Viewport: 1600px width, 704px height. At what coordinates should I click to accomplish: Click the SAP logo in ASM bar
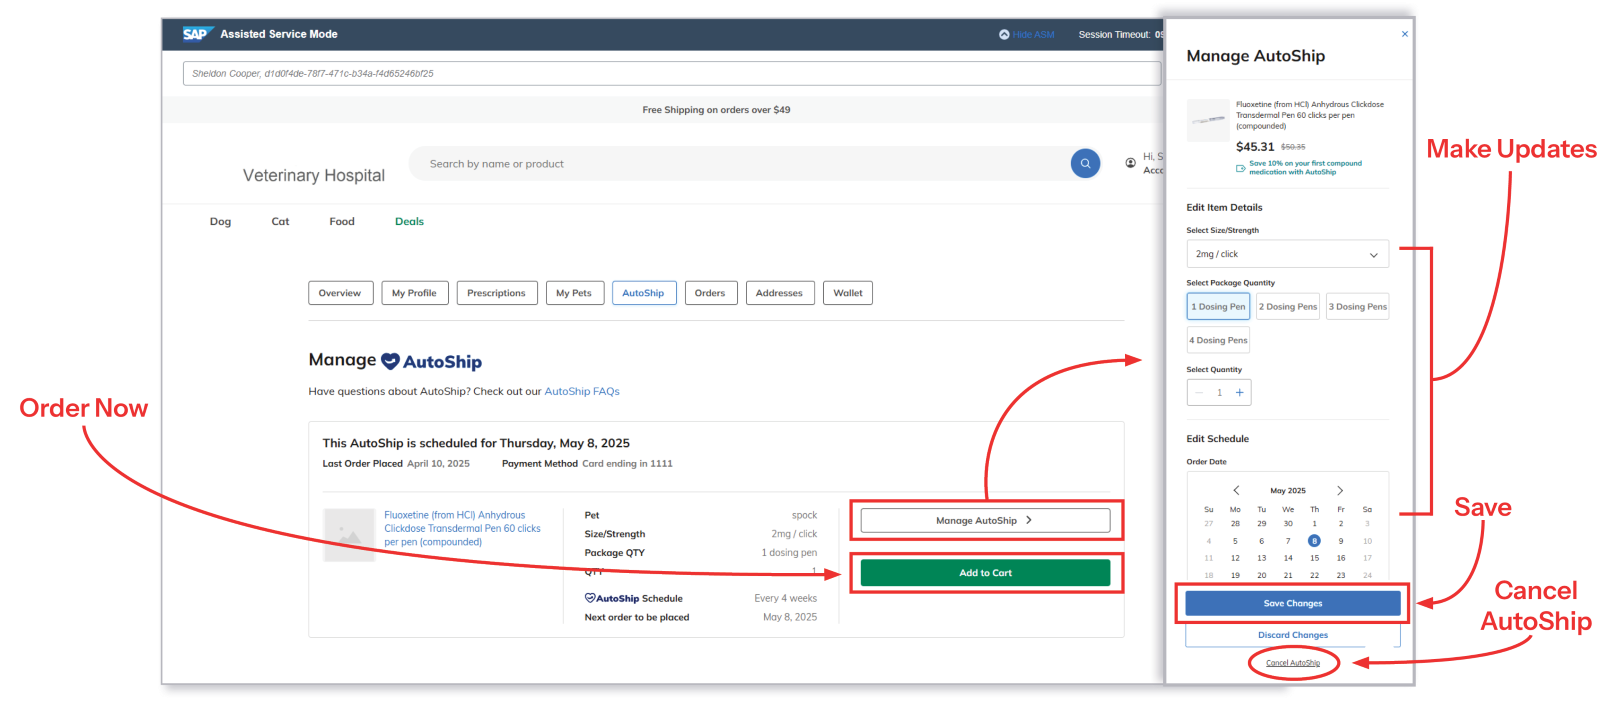click(x=195, y=34)
